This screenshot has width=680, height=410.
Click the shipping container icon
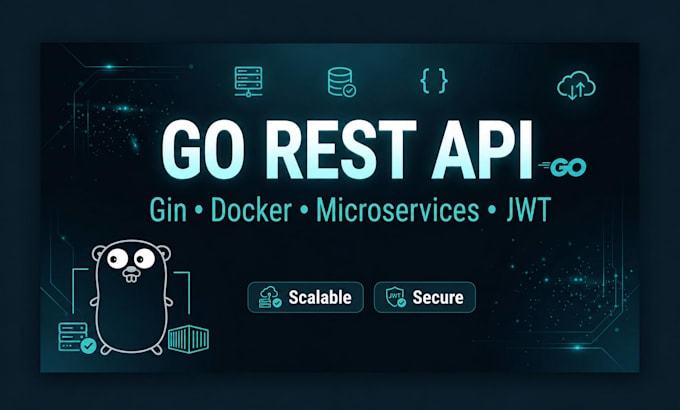coord(188,339)
